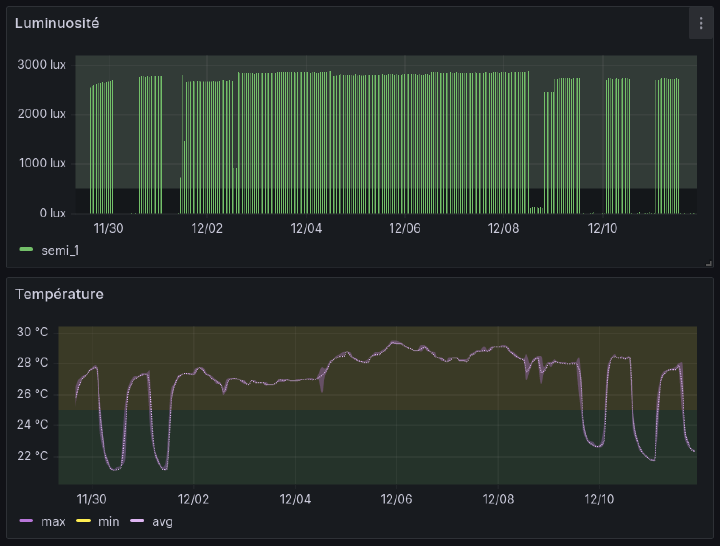Toggle the min series in temperature legend

[x=108, y=522]
